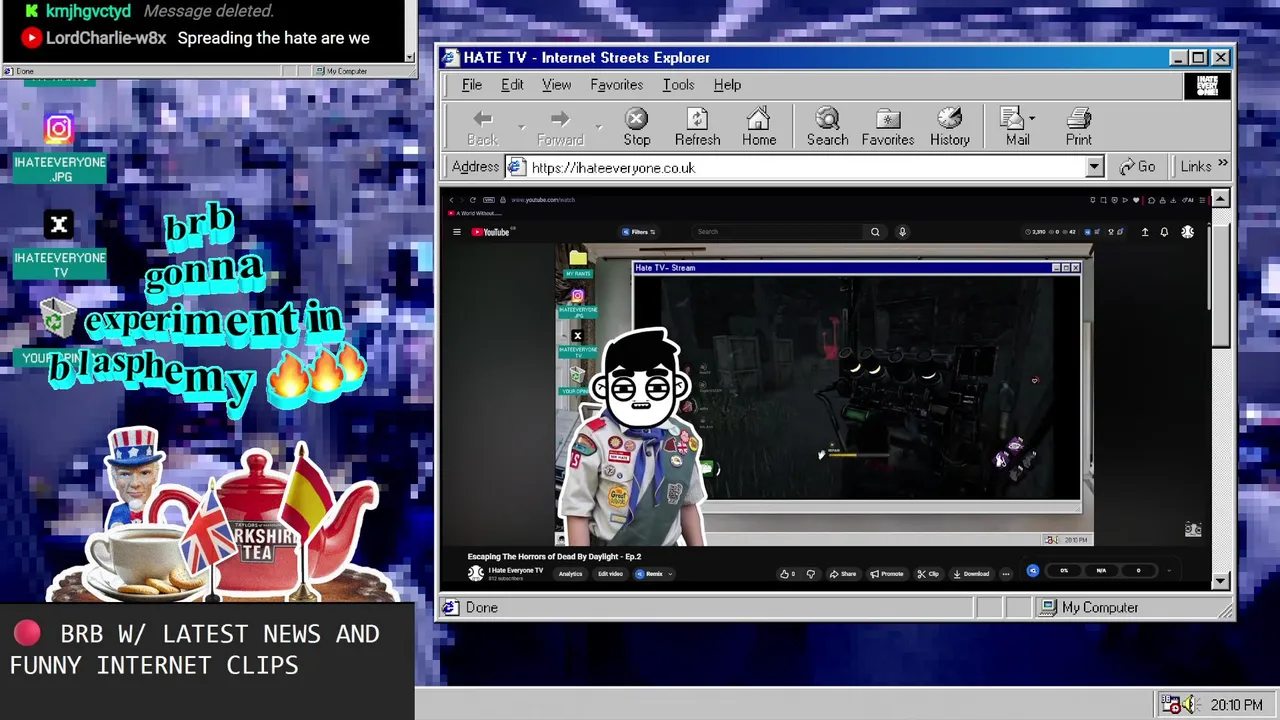Open the video more actions ellipsis
The height and width of the screenshot is (720, 1280).
pyautogui.click(x=1006, y=574)
